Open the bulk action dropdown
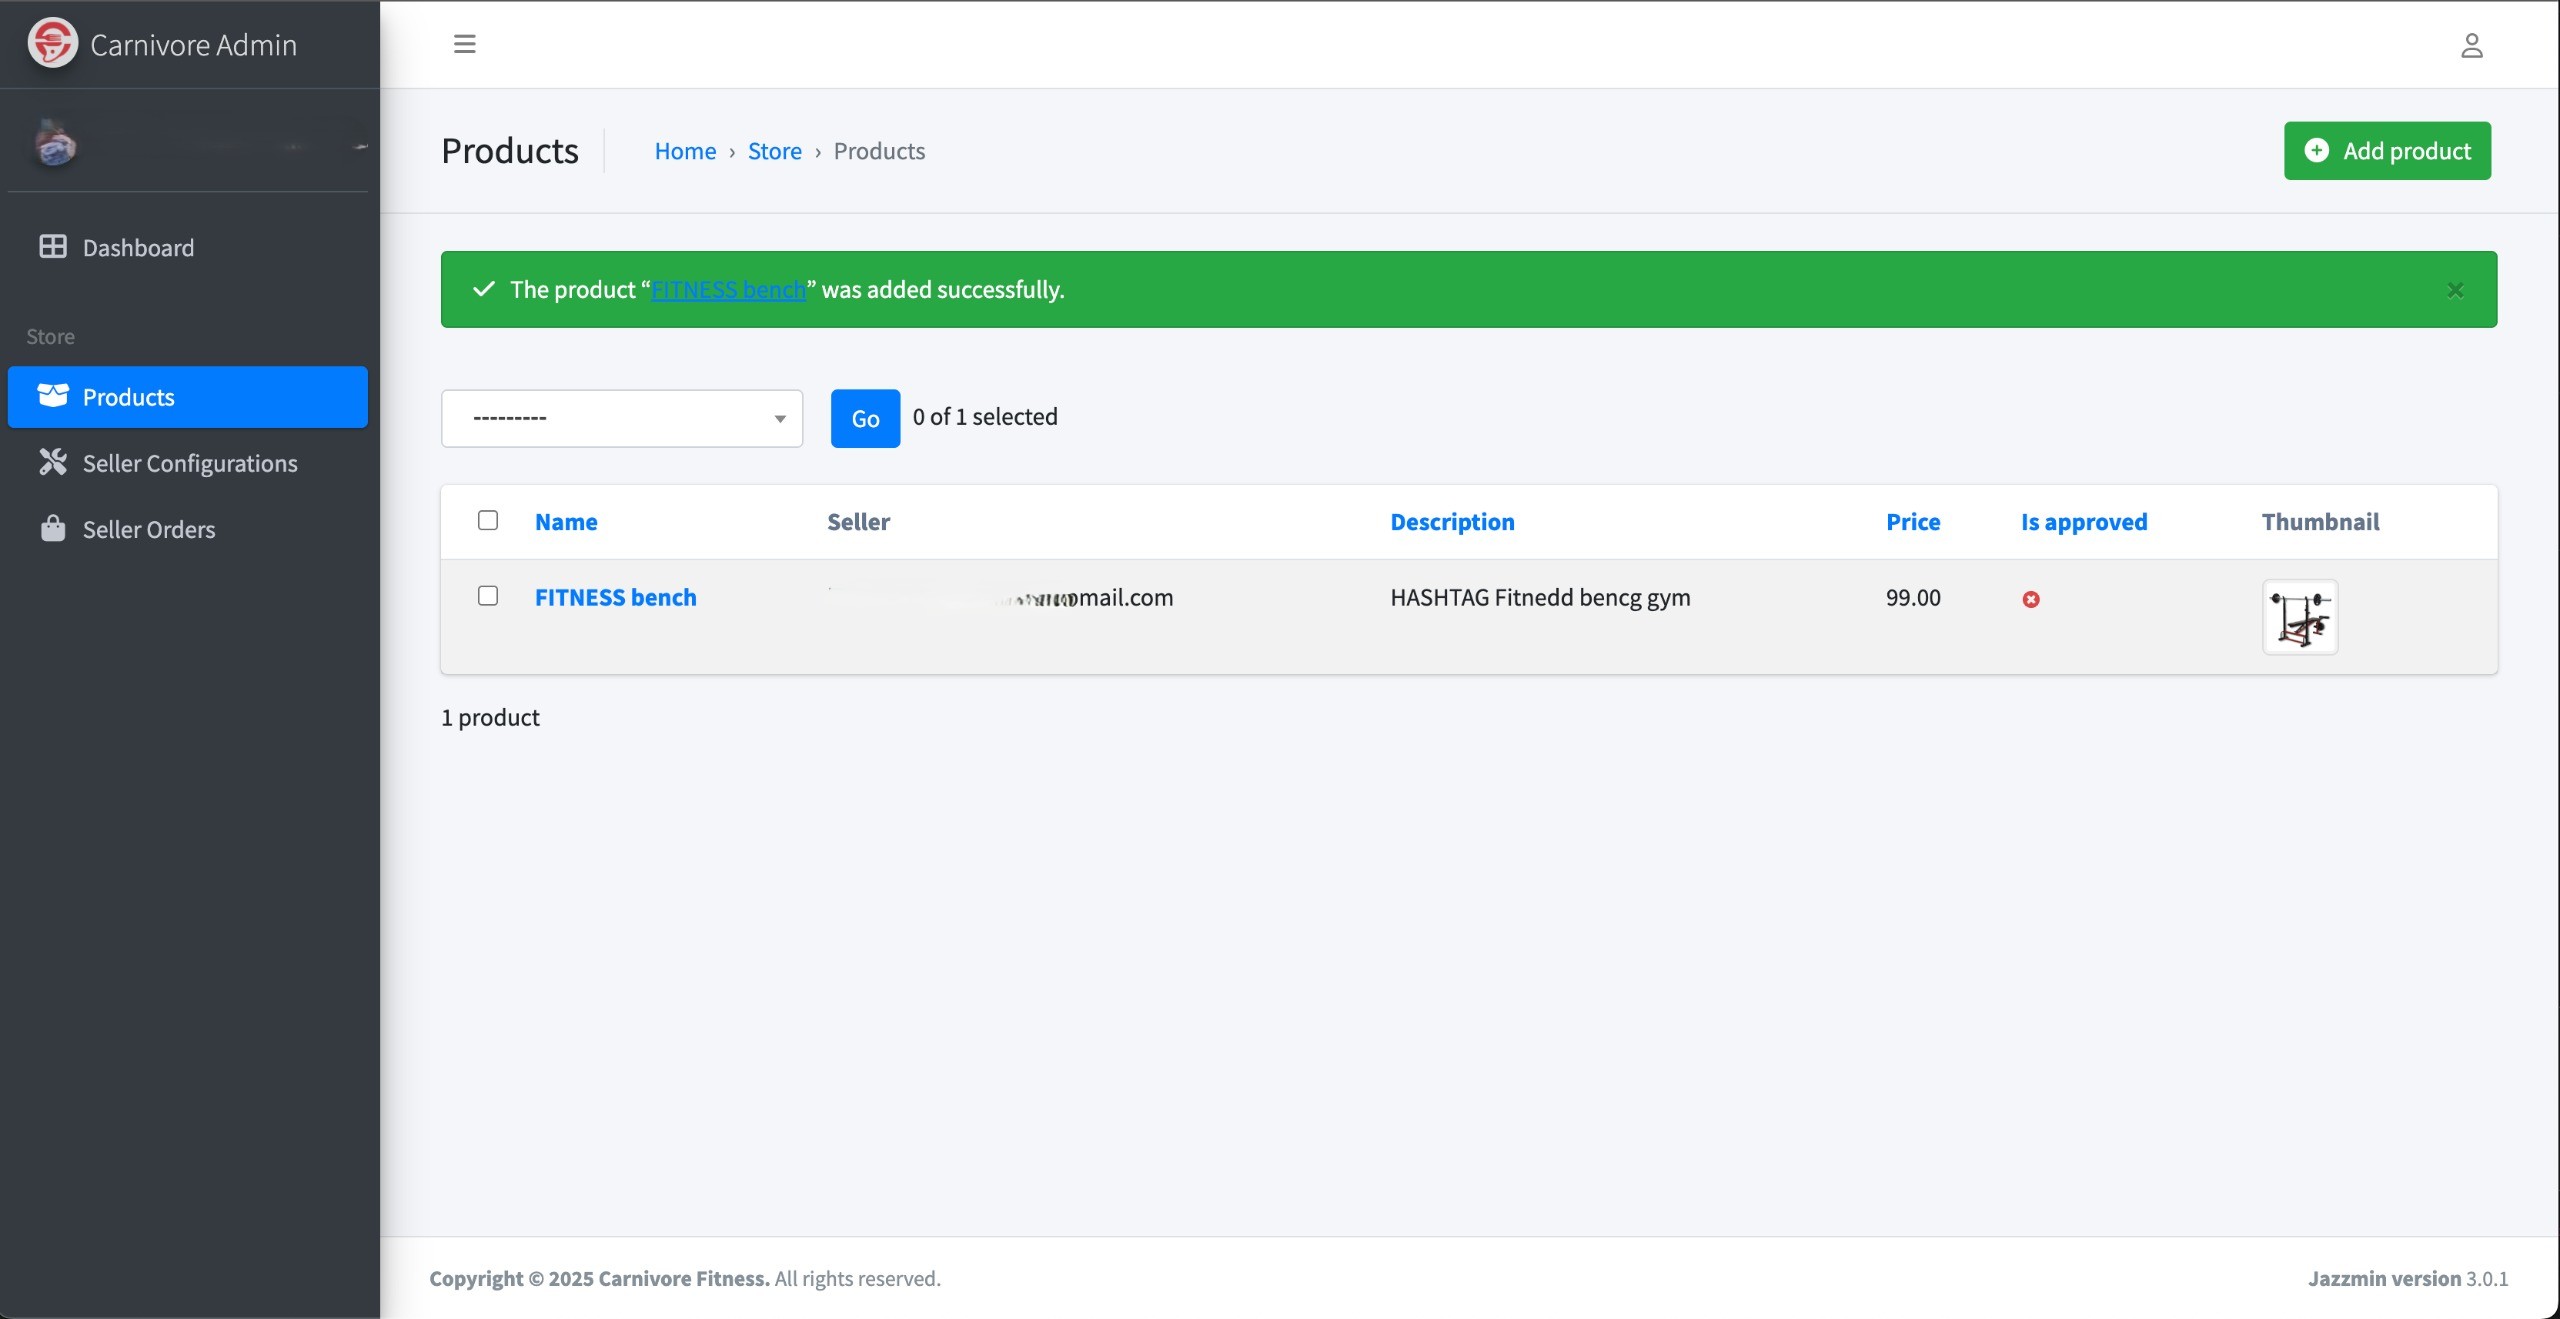Screen dimensions: 2560x1319 click(622, 418)
